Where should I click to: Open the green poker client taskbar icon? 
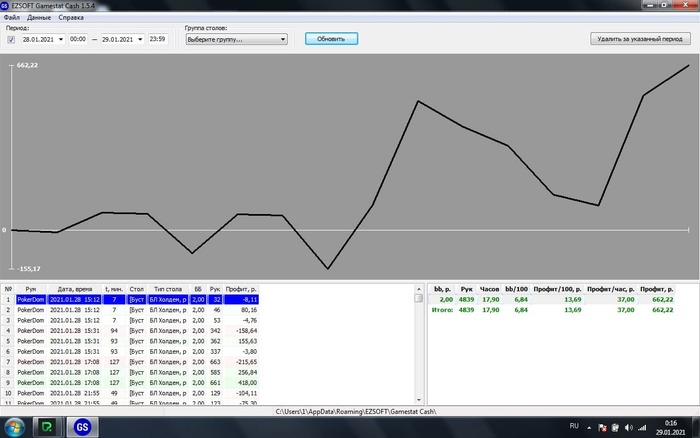46,427
